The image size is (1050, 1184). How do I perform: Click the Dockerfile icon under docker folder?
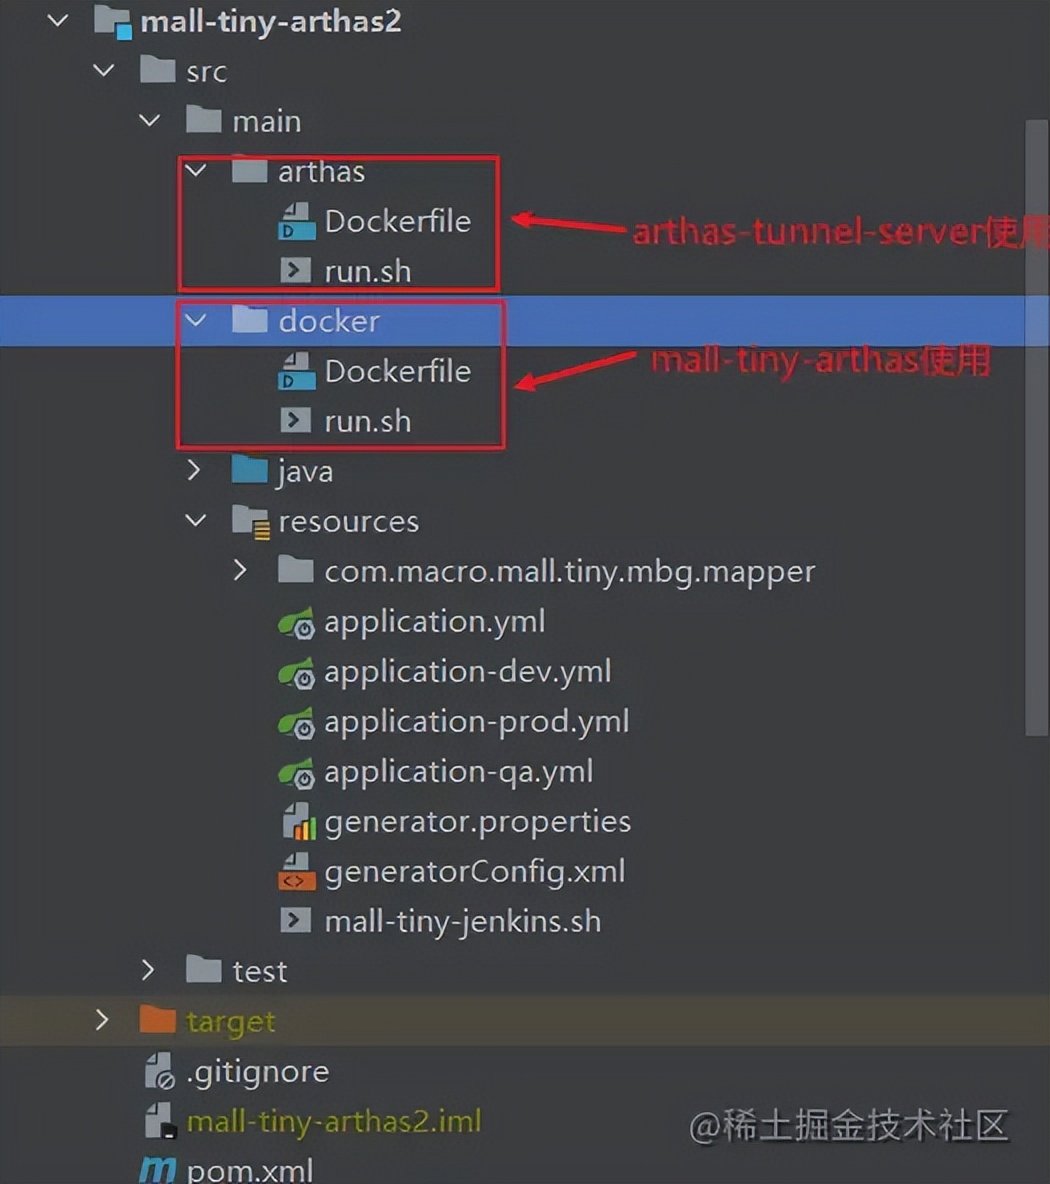pyautogui.click(x=296, y=371)
